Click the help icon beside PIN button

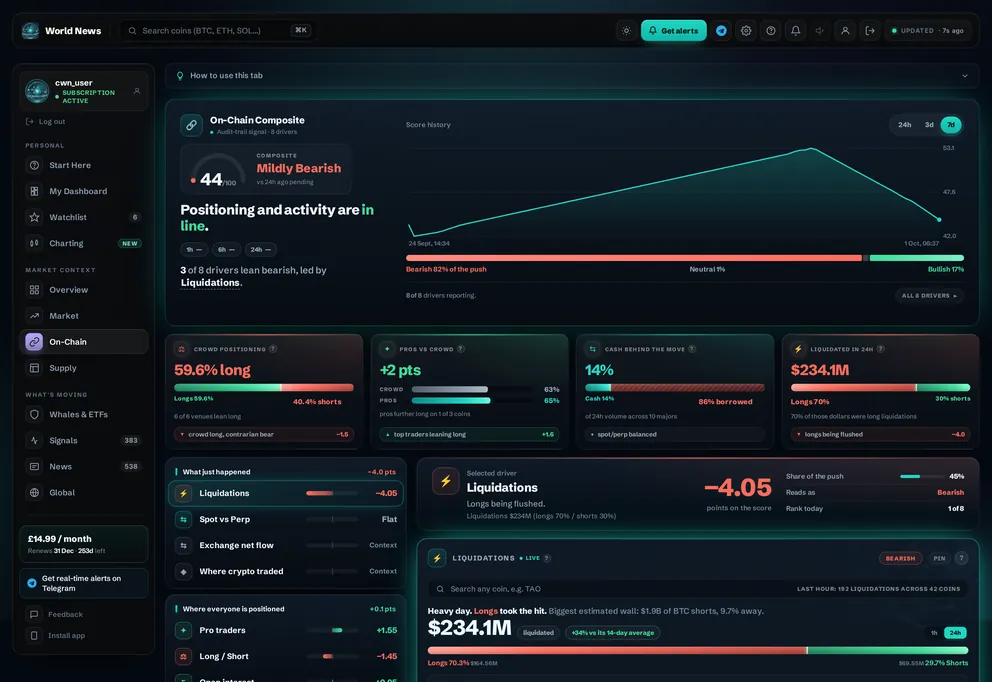pyautogui.click(x=961, y=558)
